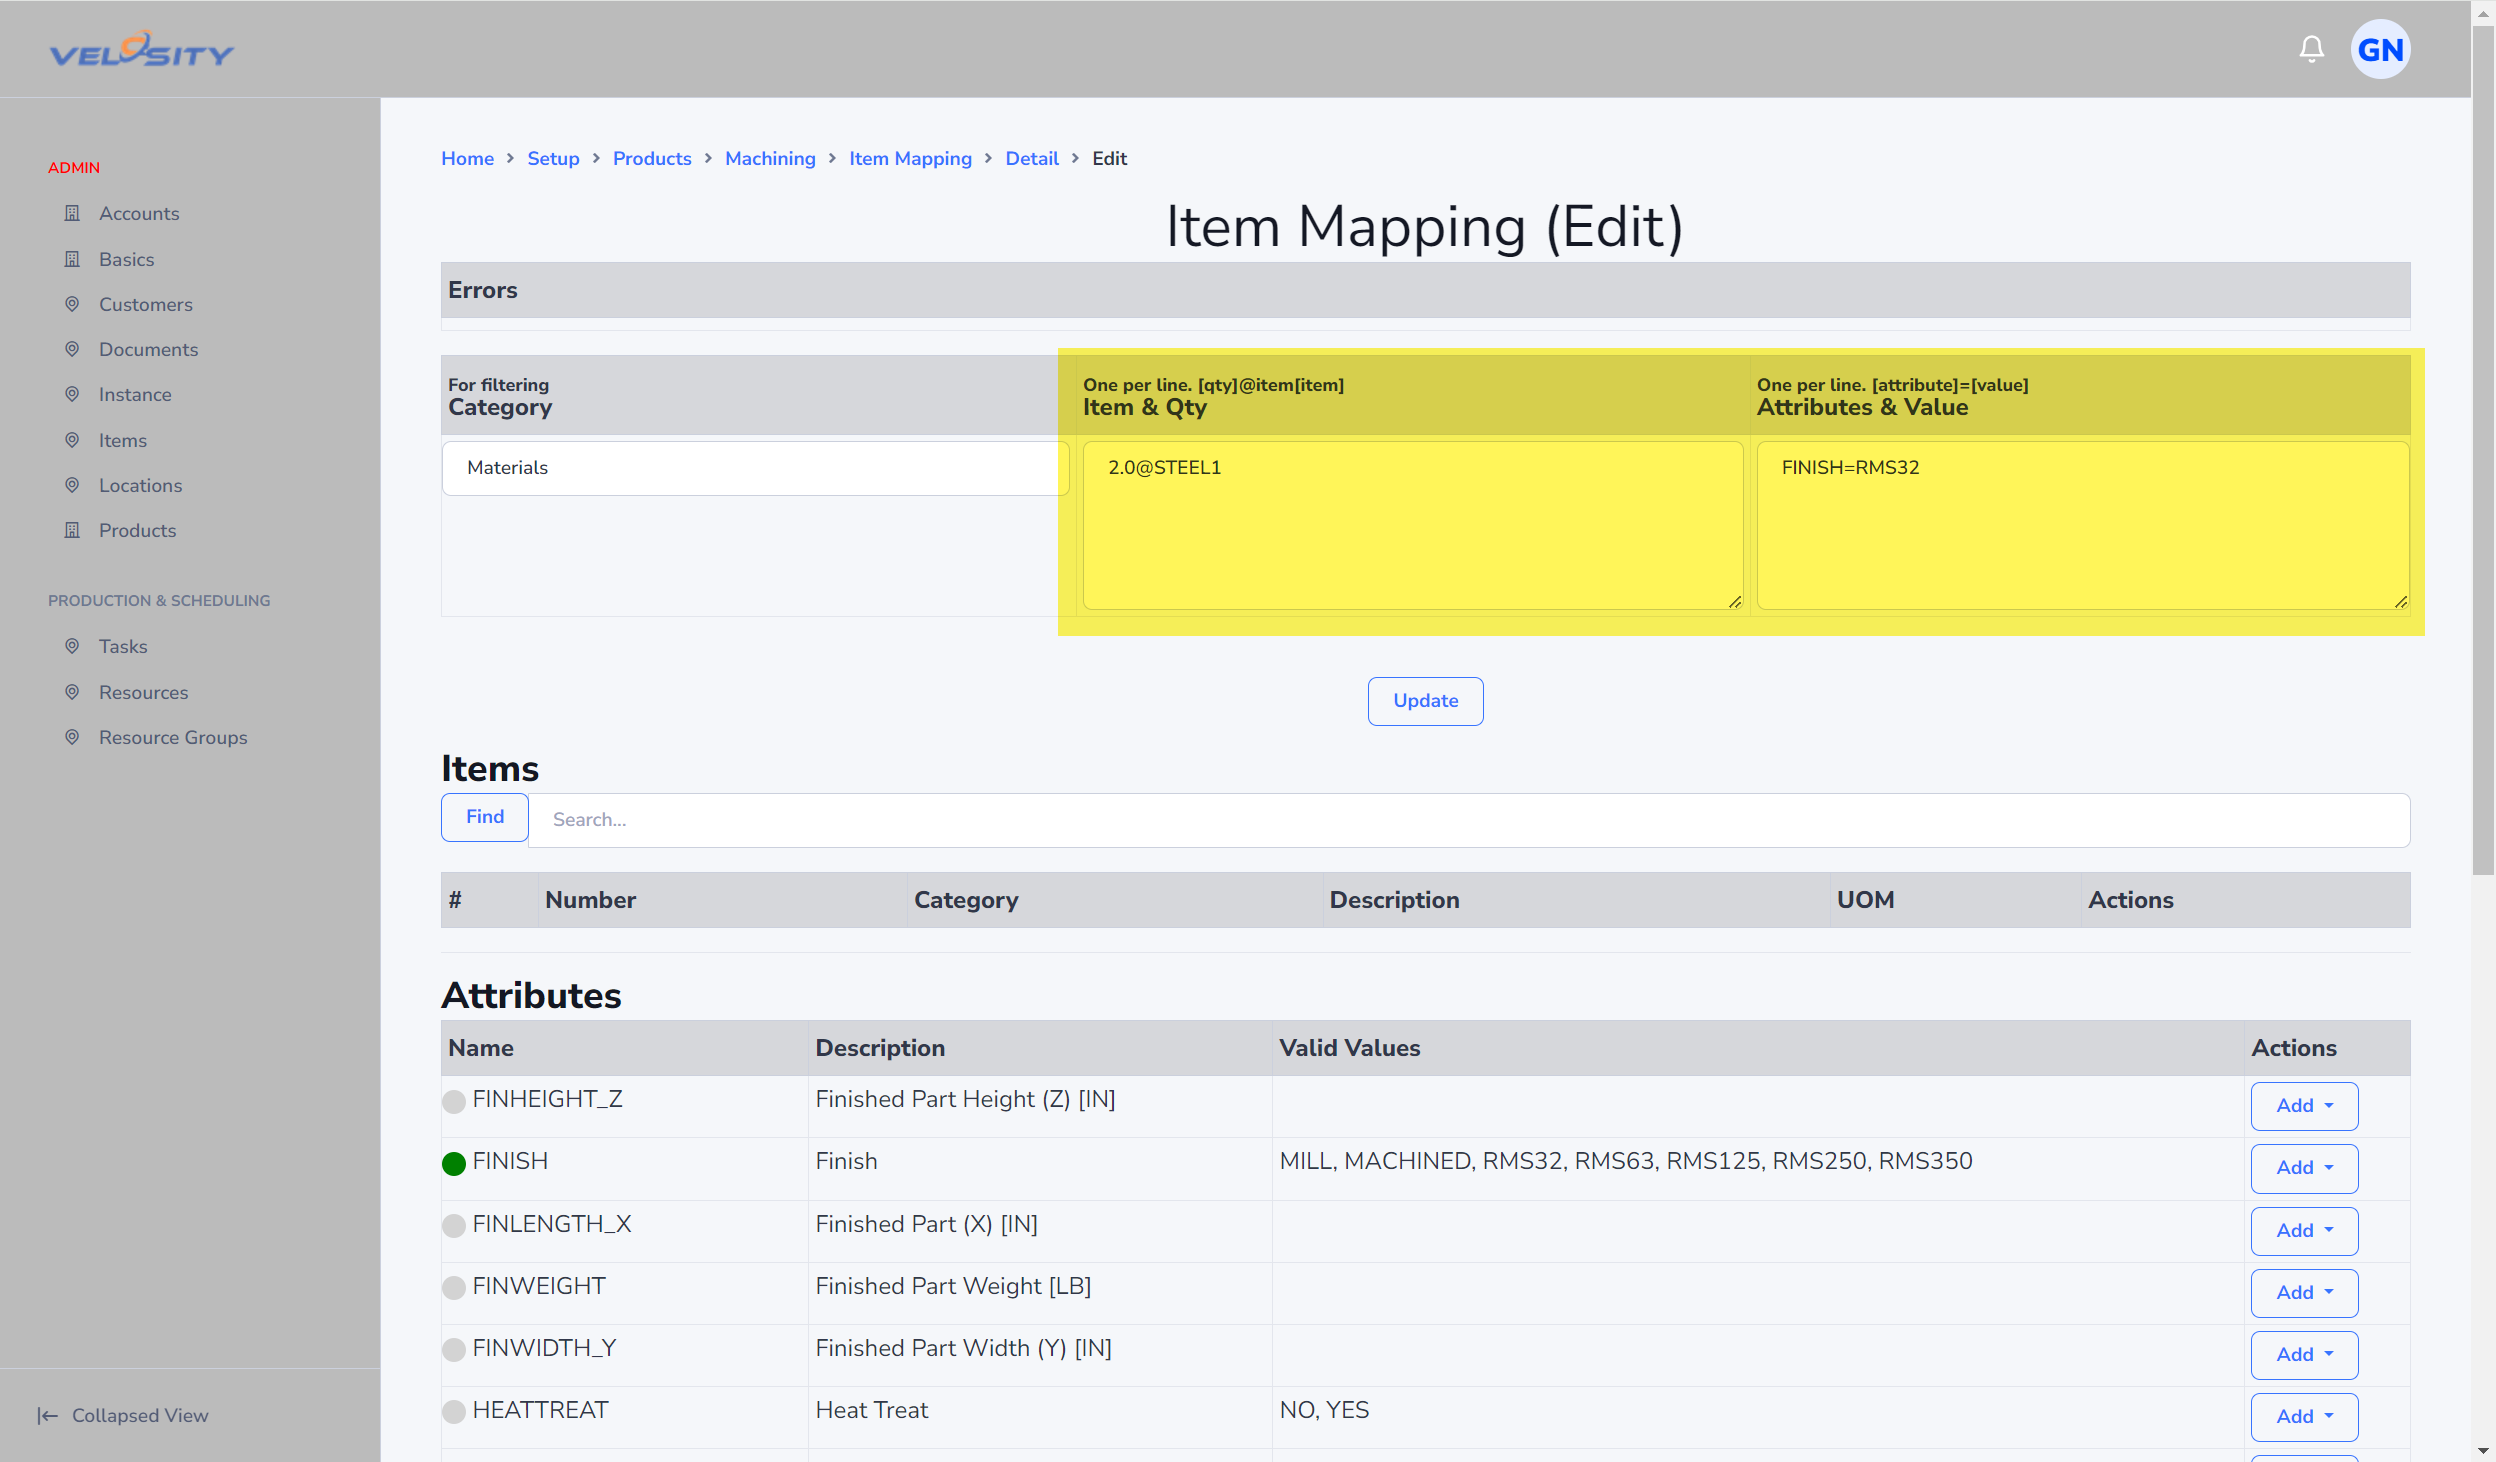
Task: Navigate to Item Mapping breadcrumb link
Action: coord(909,158)
